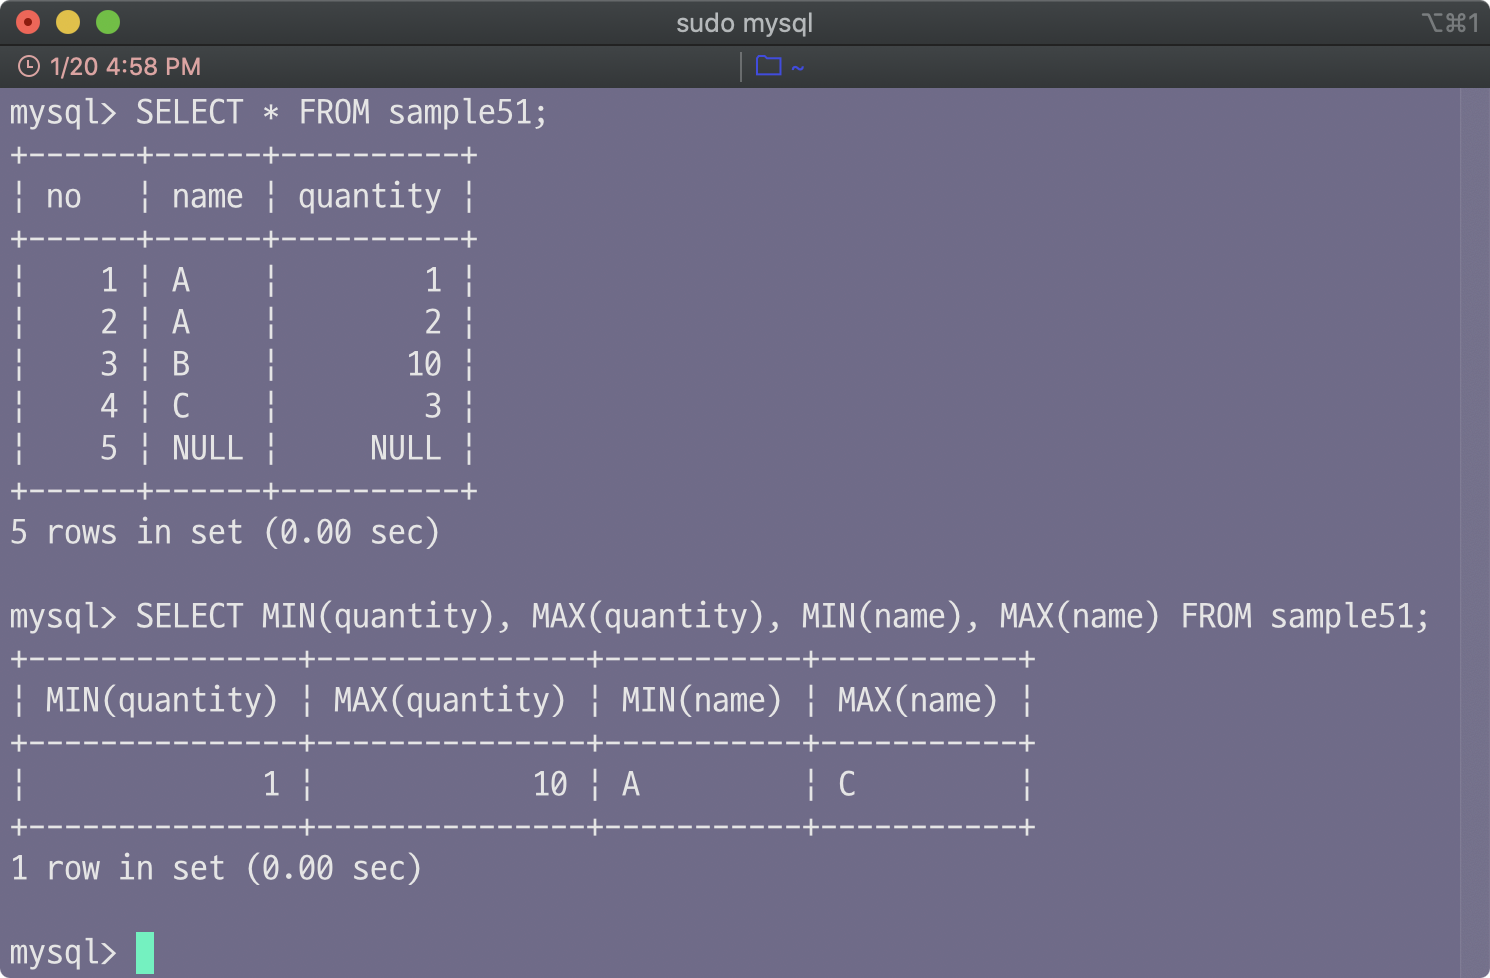Click the '1/20 4:58 PM' timestamp

(x=125, y=67)
